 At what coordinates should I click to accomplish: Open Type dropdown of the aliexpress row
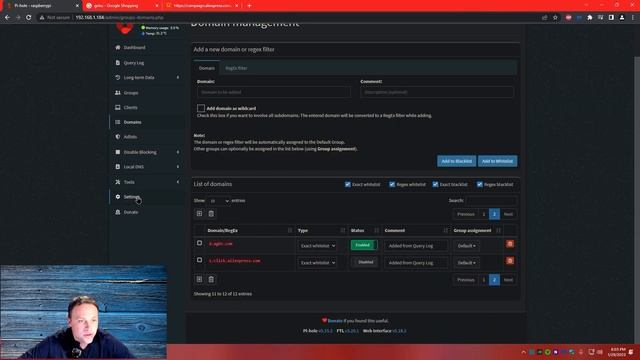(318, 263)
